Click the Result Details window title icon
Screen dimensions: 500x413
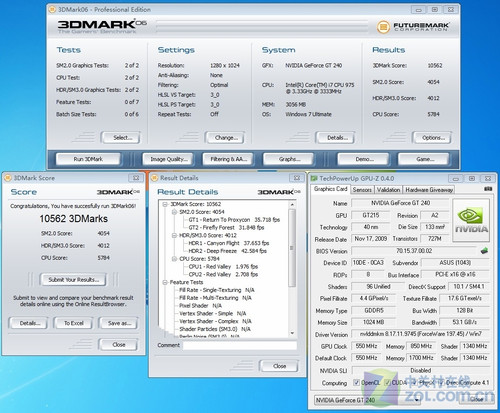coord(154,178)
